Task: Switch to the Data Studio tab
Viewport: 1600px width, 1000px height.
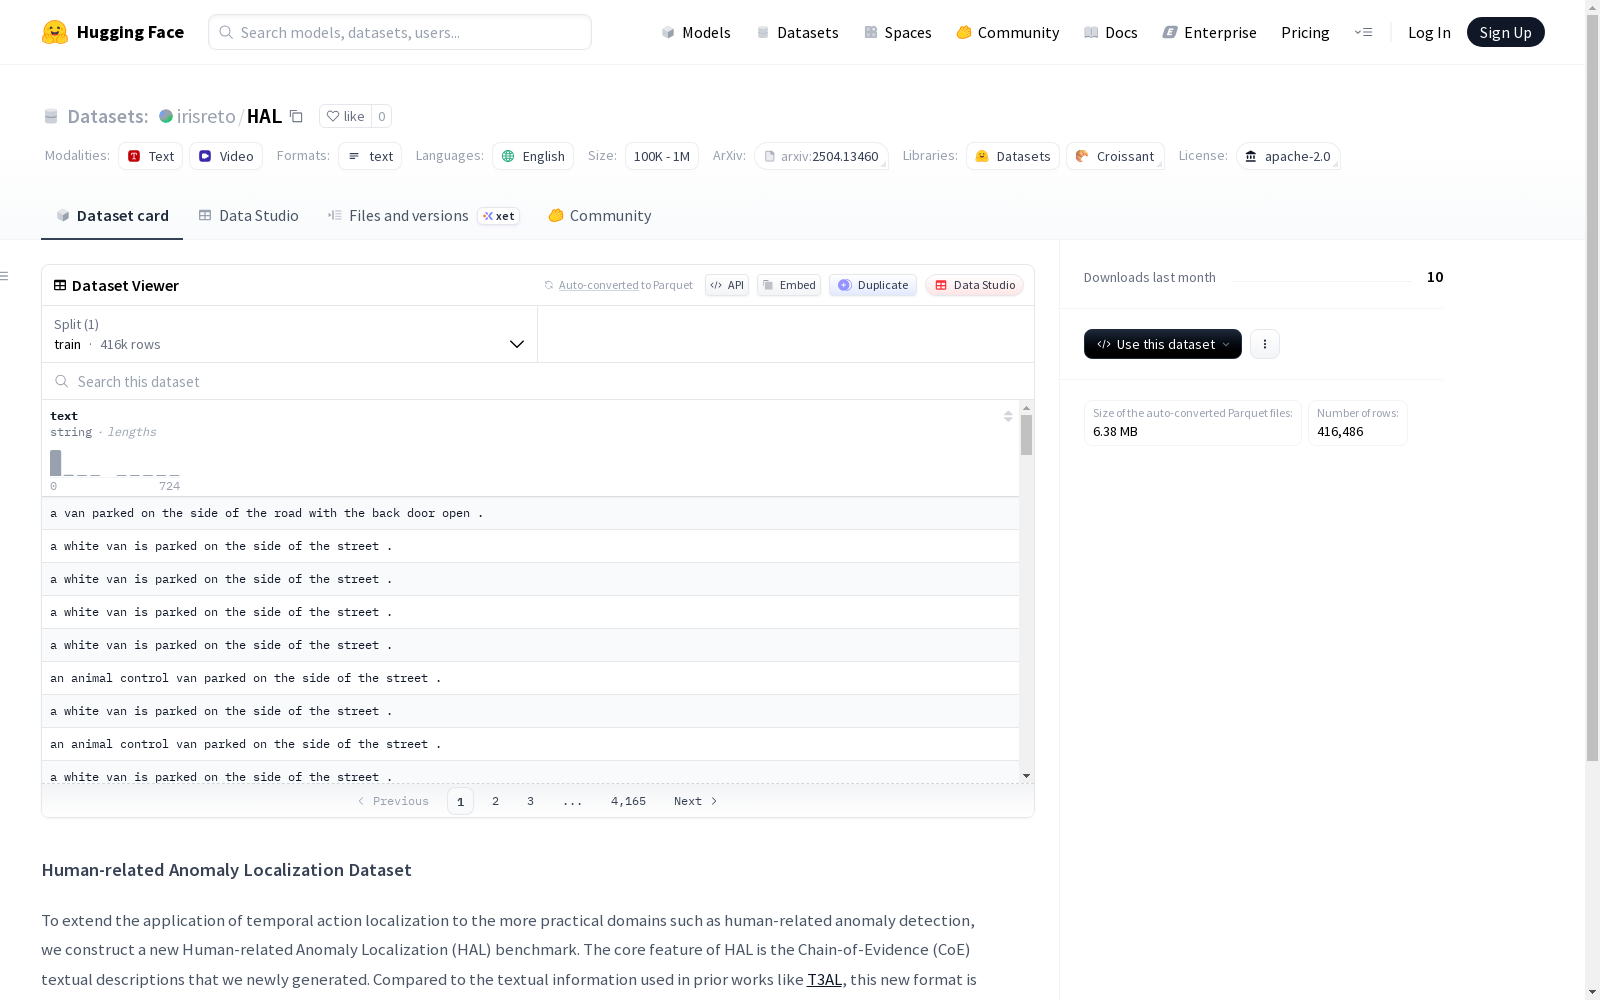Action: click(x=248, y=216)
